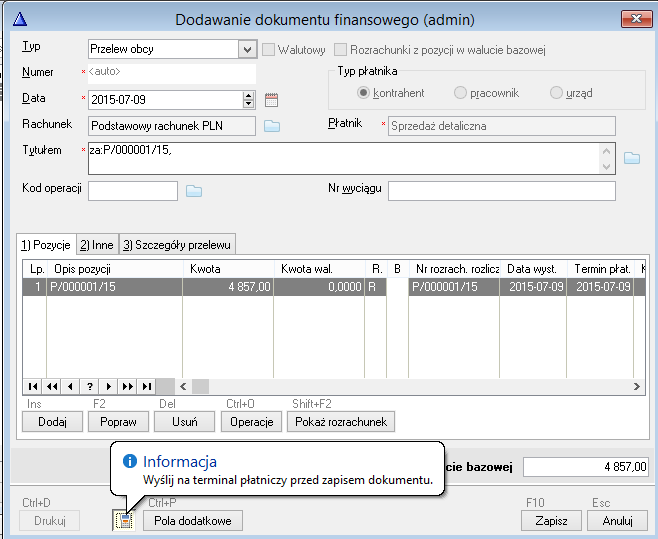The width and height of the screenshot is (658, 539).
Task: Open the calendar picker next to Data
Action: pos(270,99)
